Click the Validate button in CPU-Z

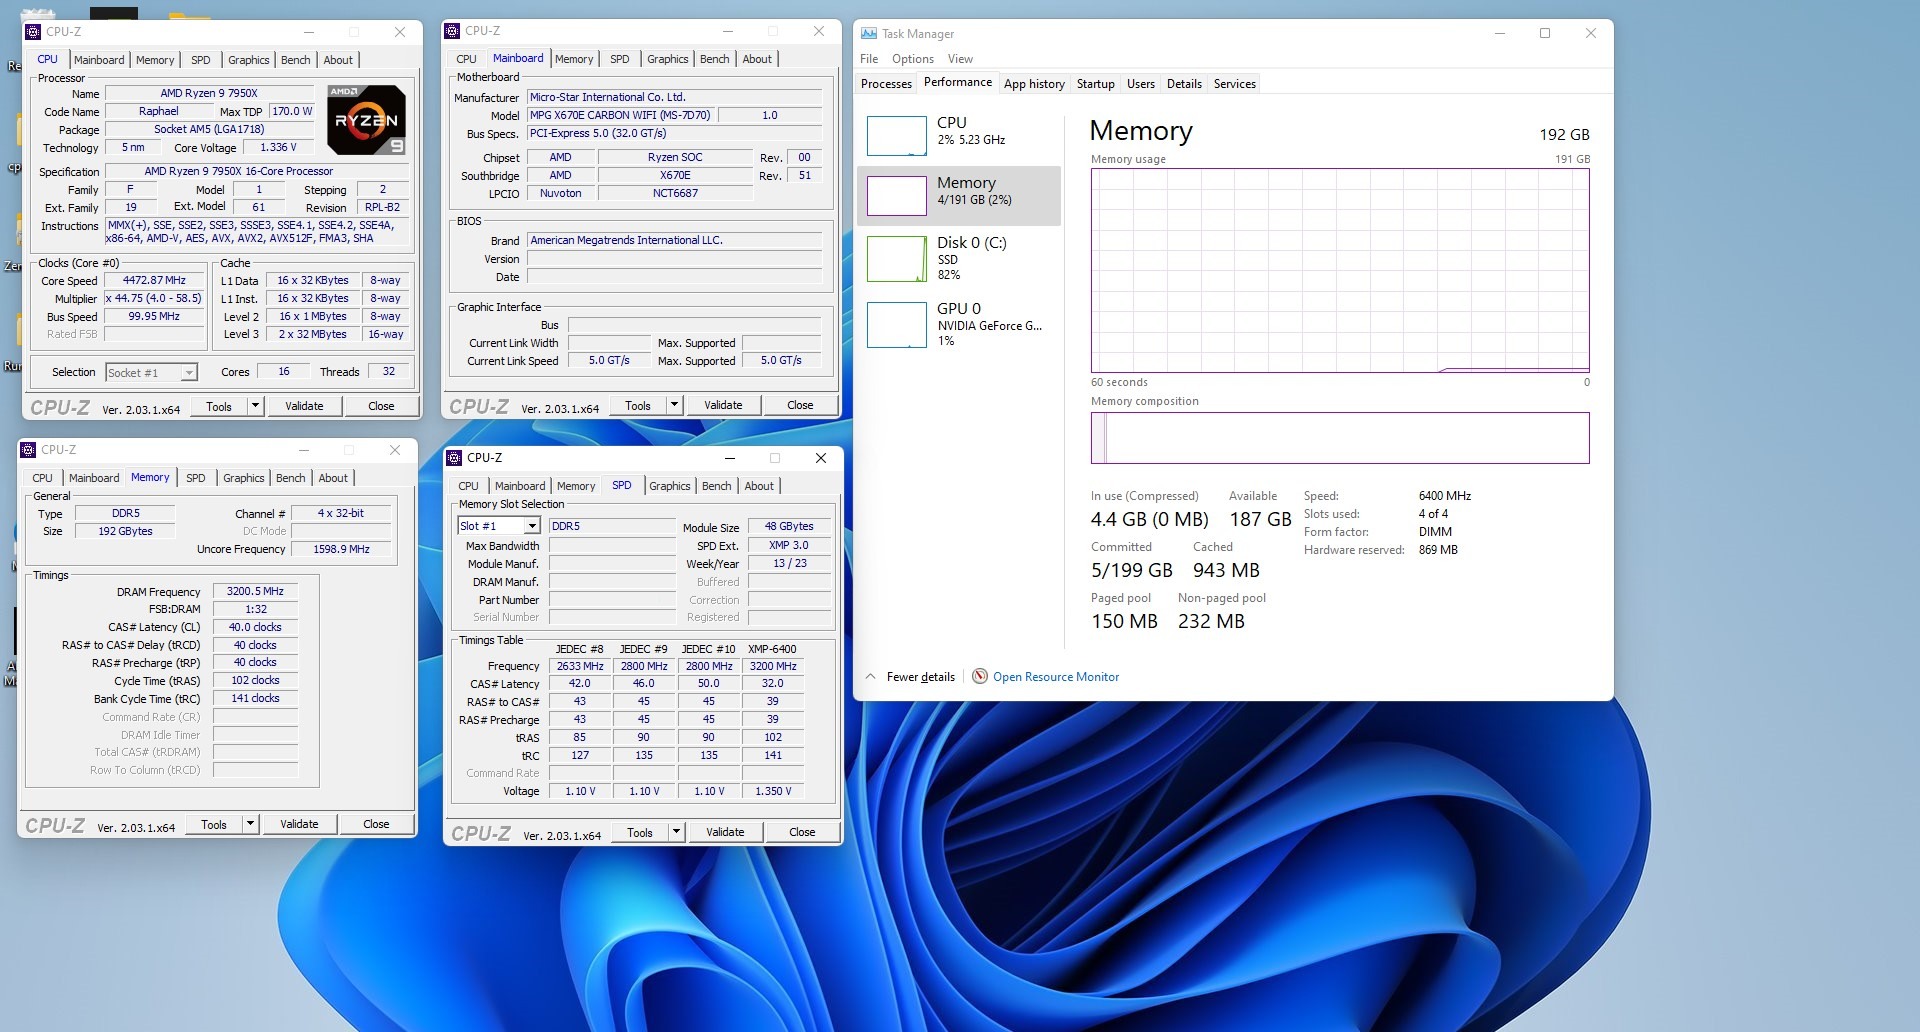pos(304,405)
